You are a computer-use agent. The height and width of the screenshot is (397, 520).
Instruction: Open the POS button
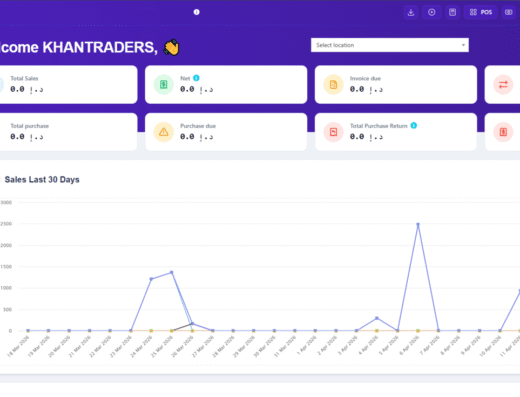coord(481,13)
